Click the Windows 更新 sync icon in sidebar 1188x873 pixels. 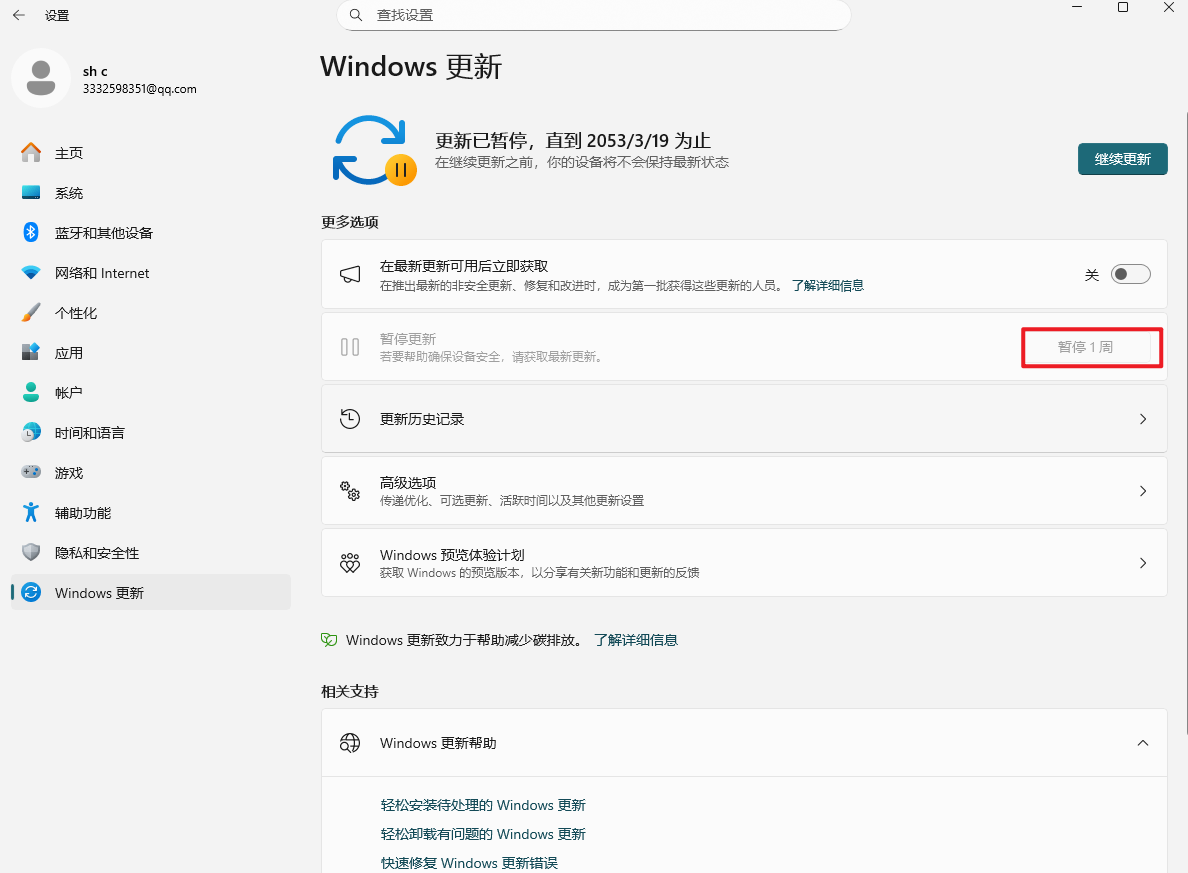tap(31, 593)
